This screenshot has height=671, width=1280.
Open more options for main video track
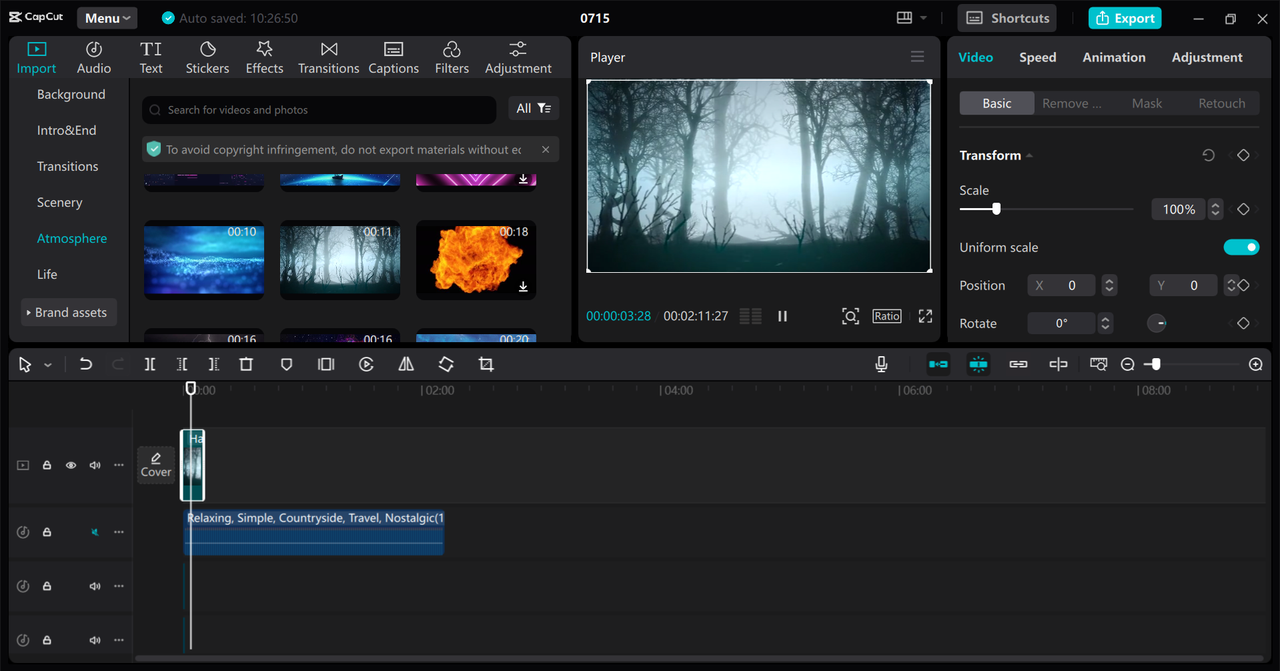click(x=119, y=465)
